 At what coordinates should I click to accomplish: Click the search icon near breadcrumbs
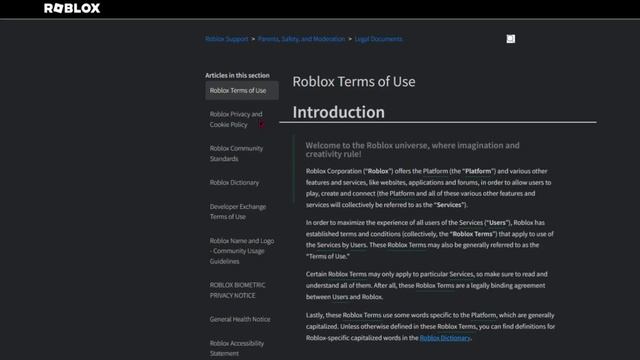511,39
